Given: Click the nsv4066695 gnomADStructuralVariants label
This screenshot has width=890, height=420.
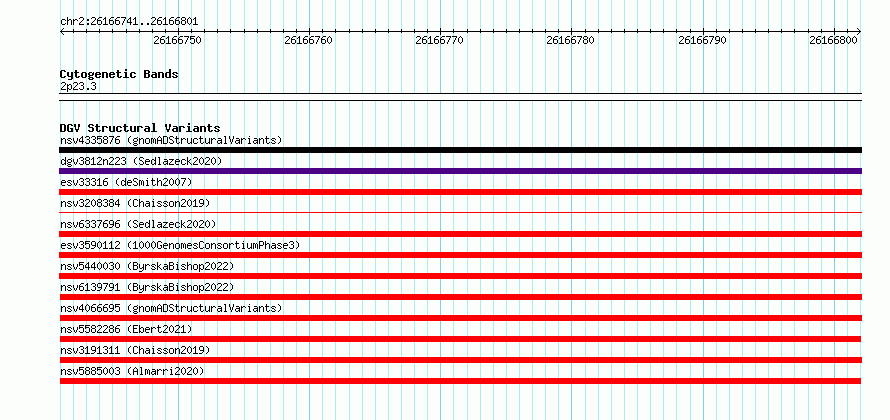Looking at the screenshot, I should coord(171,308).
